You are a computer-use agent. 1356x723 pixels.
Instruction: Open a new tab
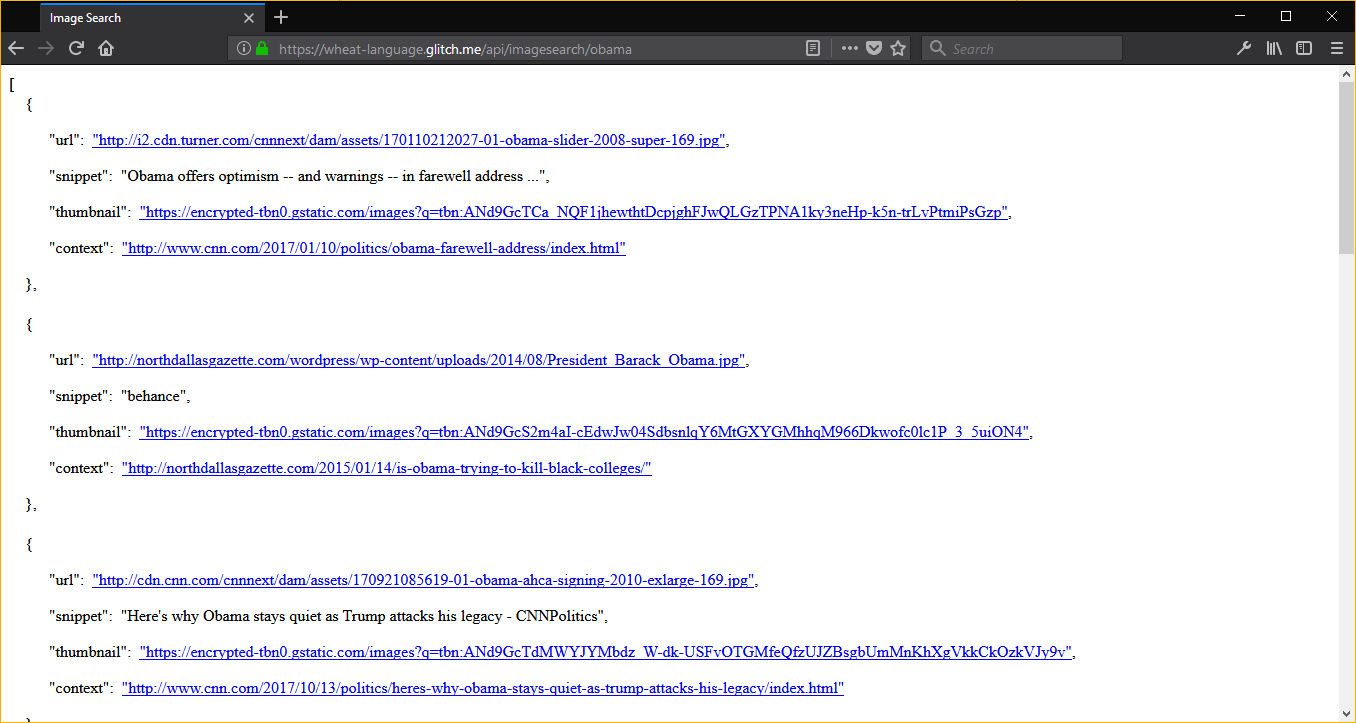coord(281,17)
